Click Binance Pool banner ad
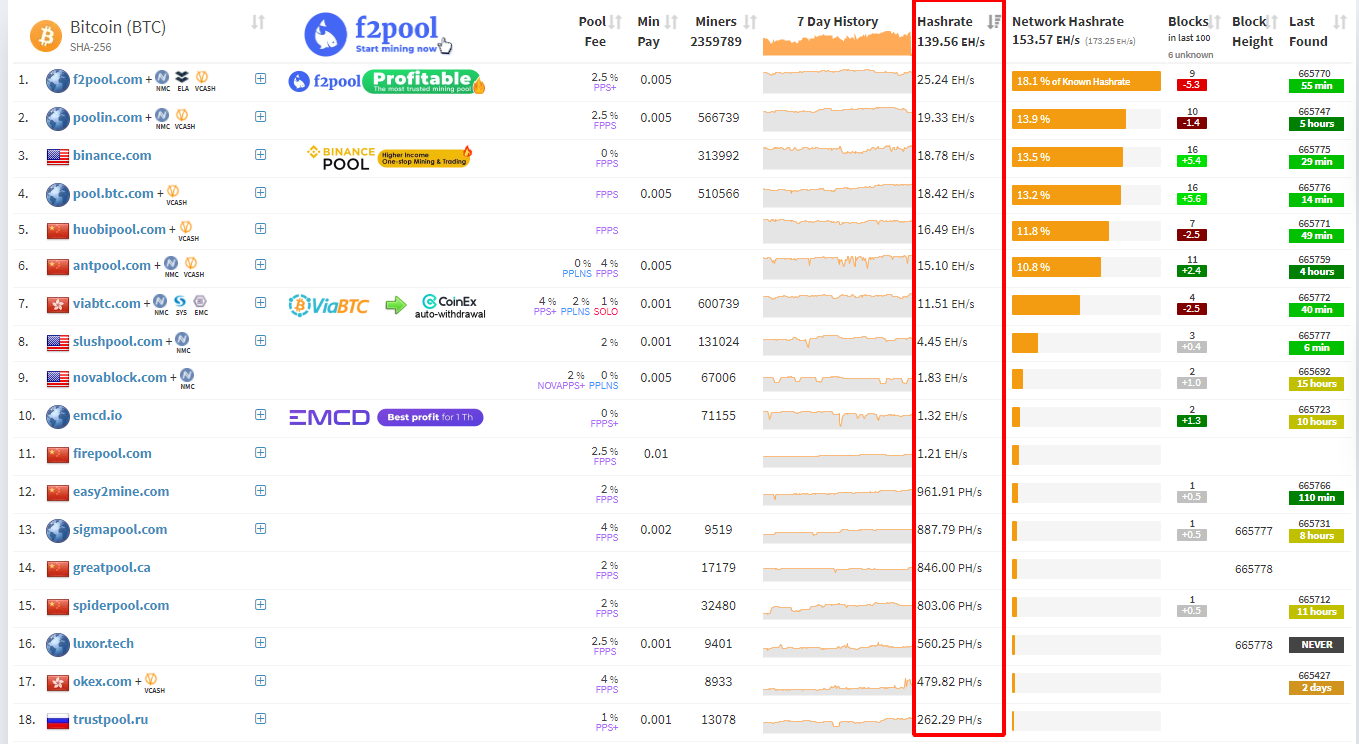This screenshot has height=744, width=1359. pos(389,157)
